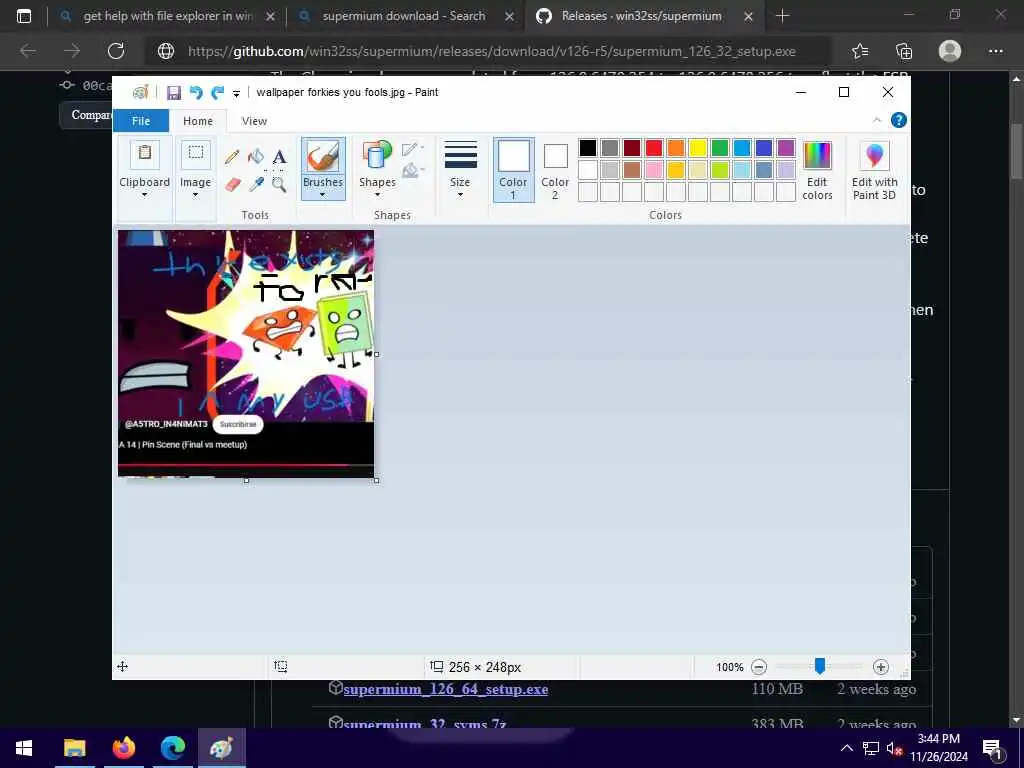The width and height of the screenshot is (1024, 768).
Task: Click the Paint taskbar icon
Action: (221, 748)
